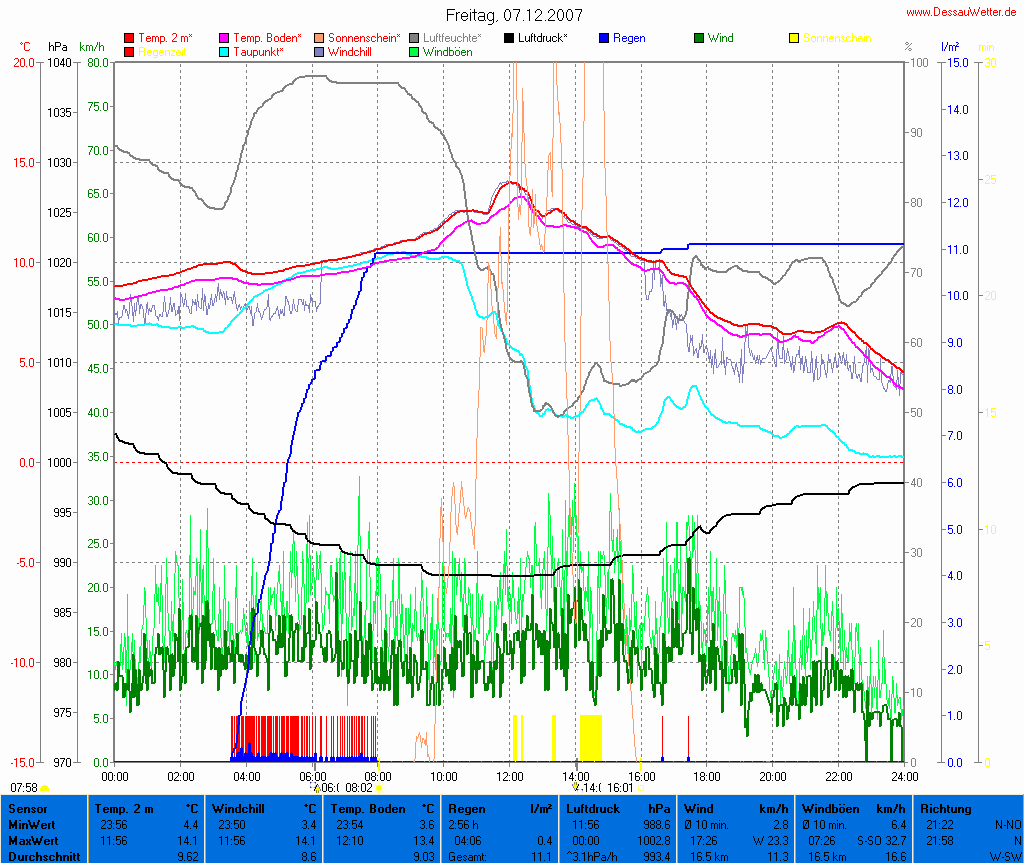The image size is (1024, 863).
Task: Click the 07:58 sunrise time marker
Action: [24, 788]
